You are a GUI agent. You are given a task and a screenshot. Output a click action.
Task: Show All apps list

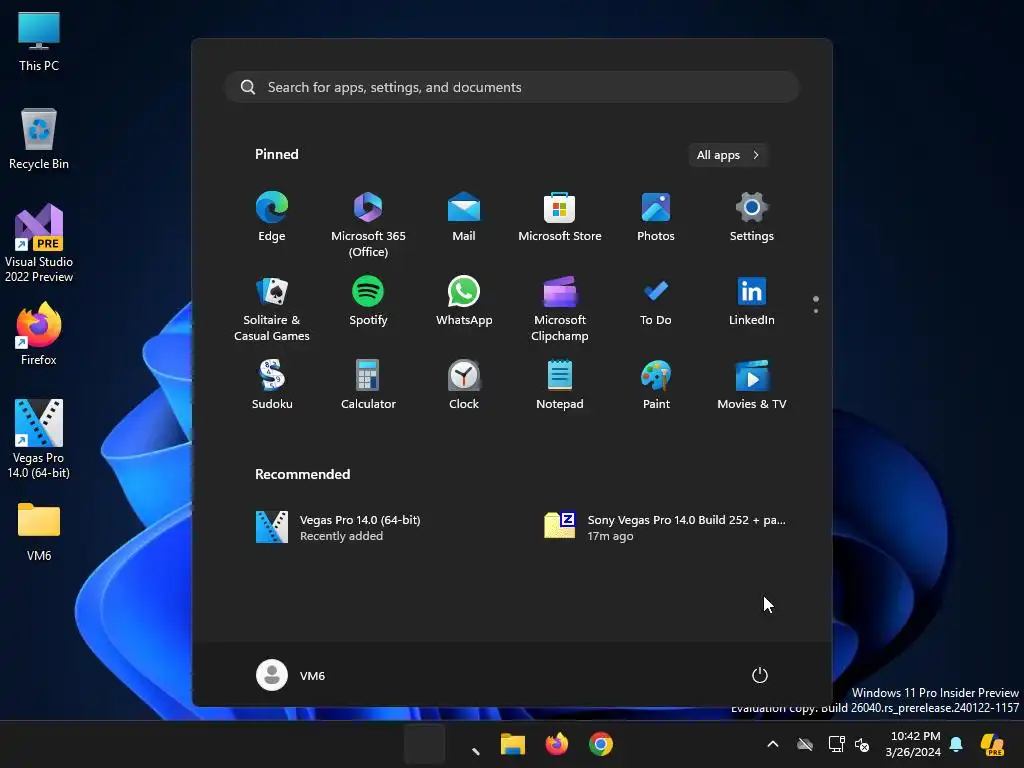(728, 155)
